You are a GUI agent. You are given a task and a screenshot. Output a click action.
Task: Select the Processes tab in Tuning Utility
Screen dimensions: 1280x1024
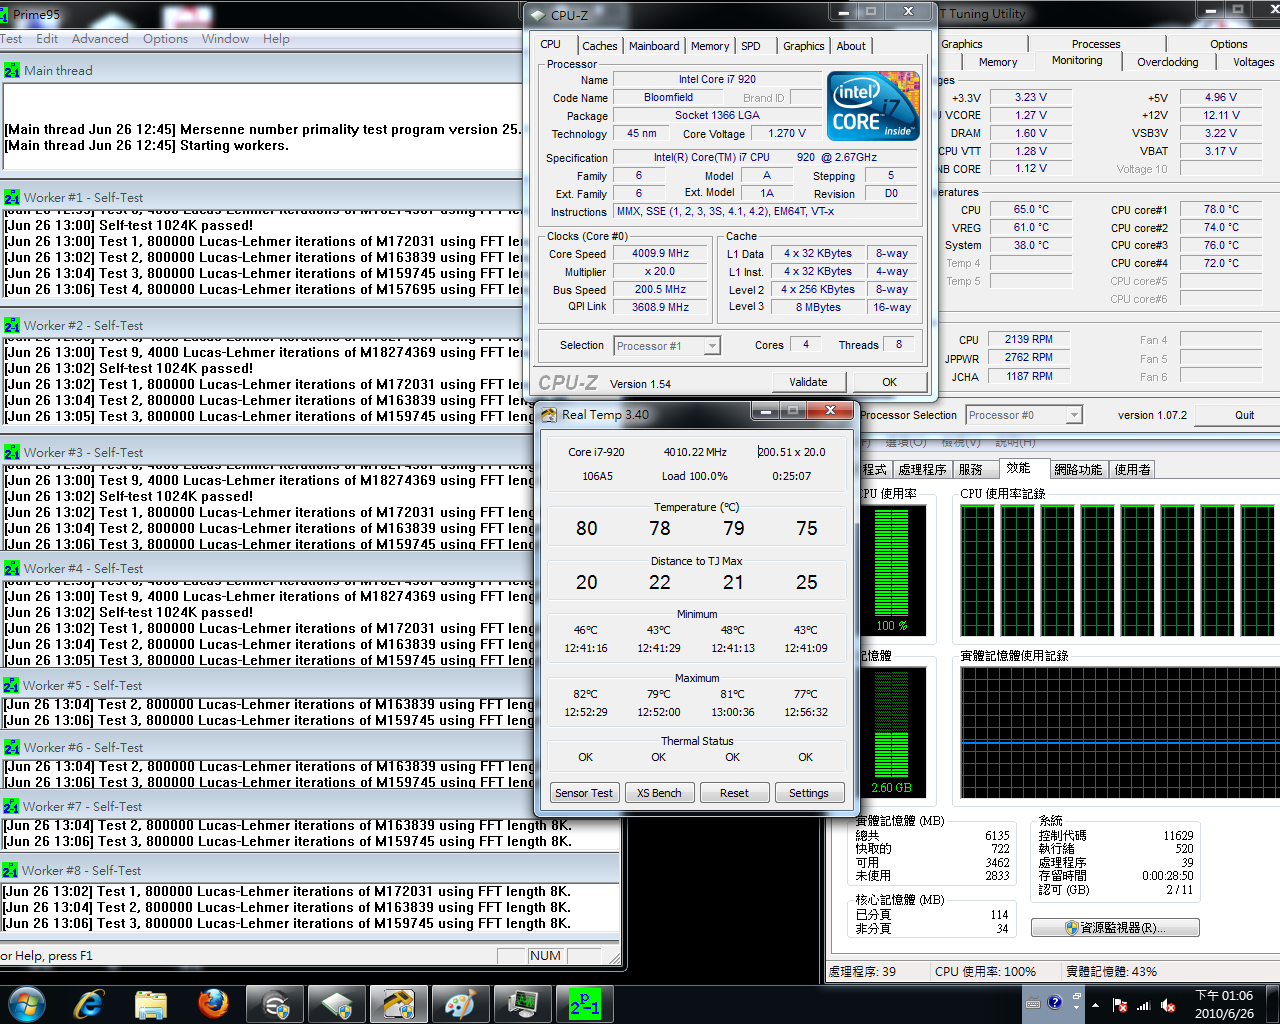pos(1096,44)
